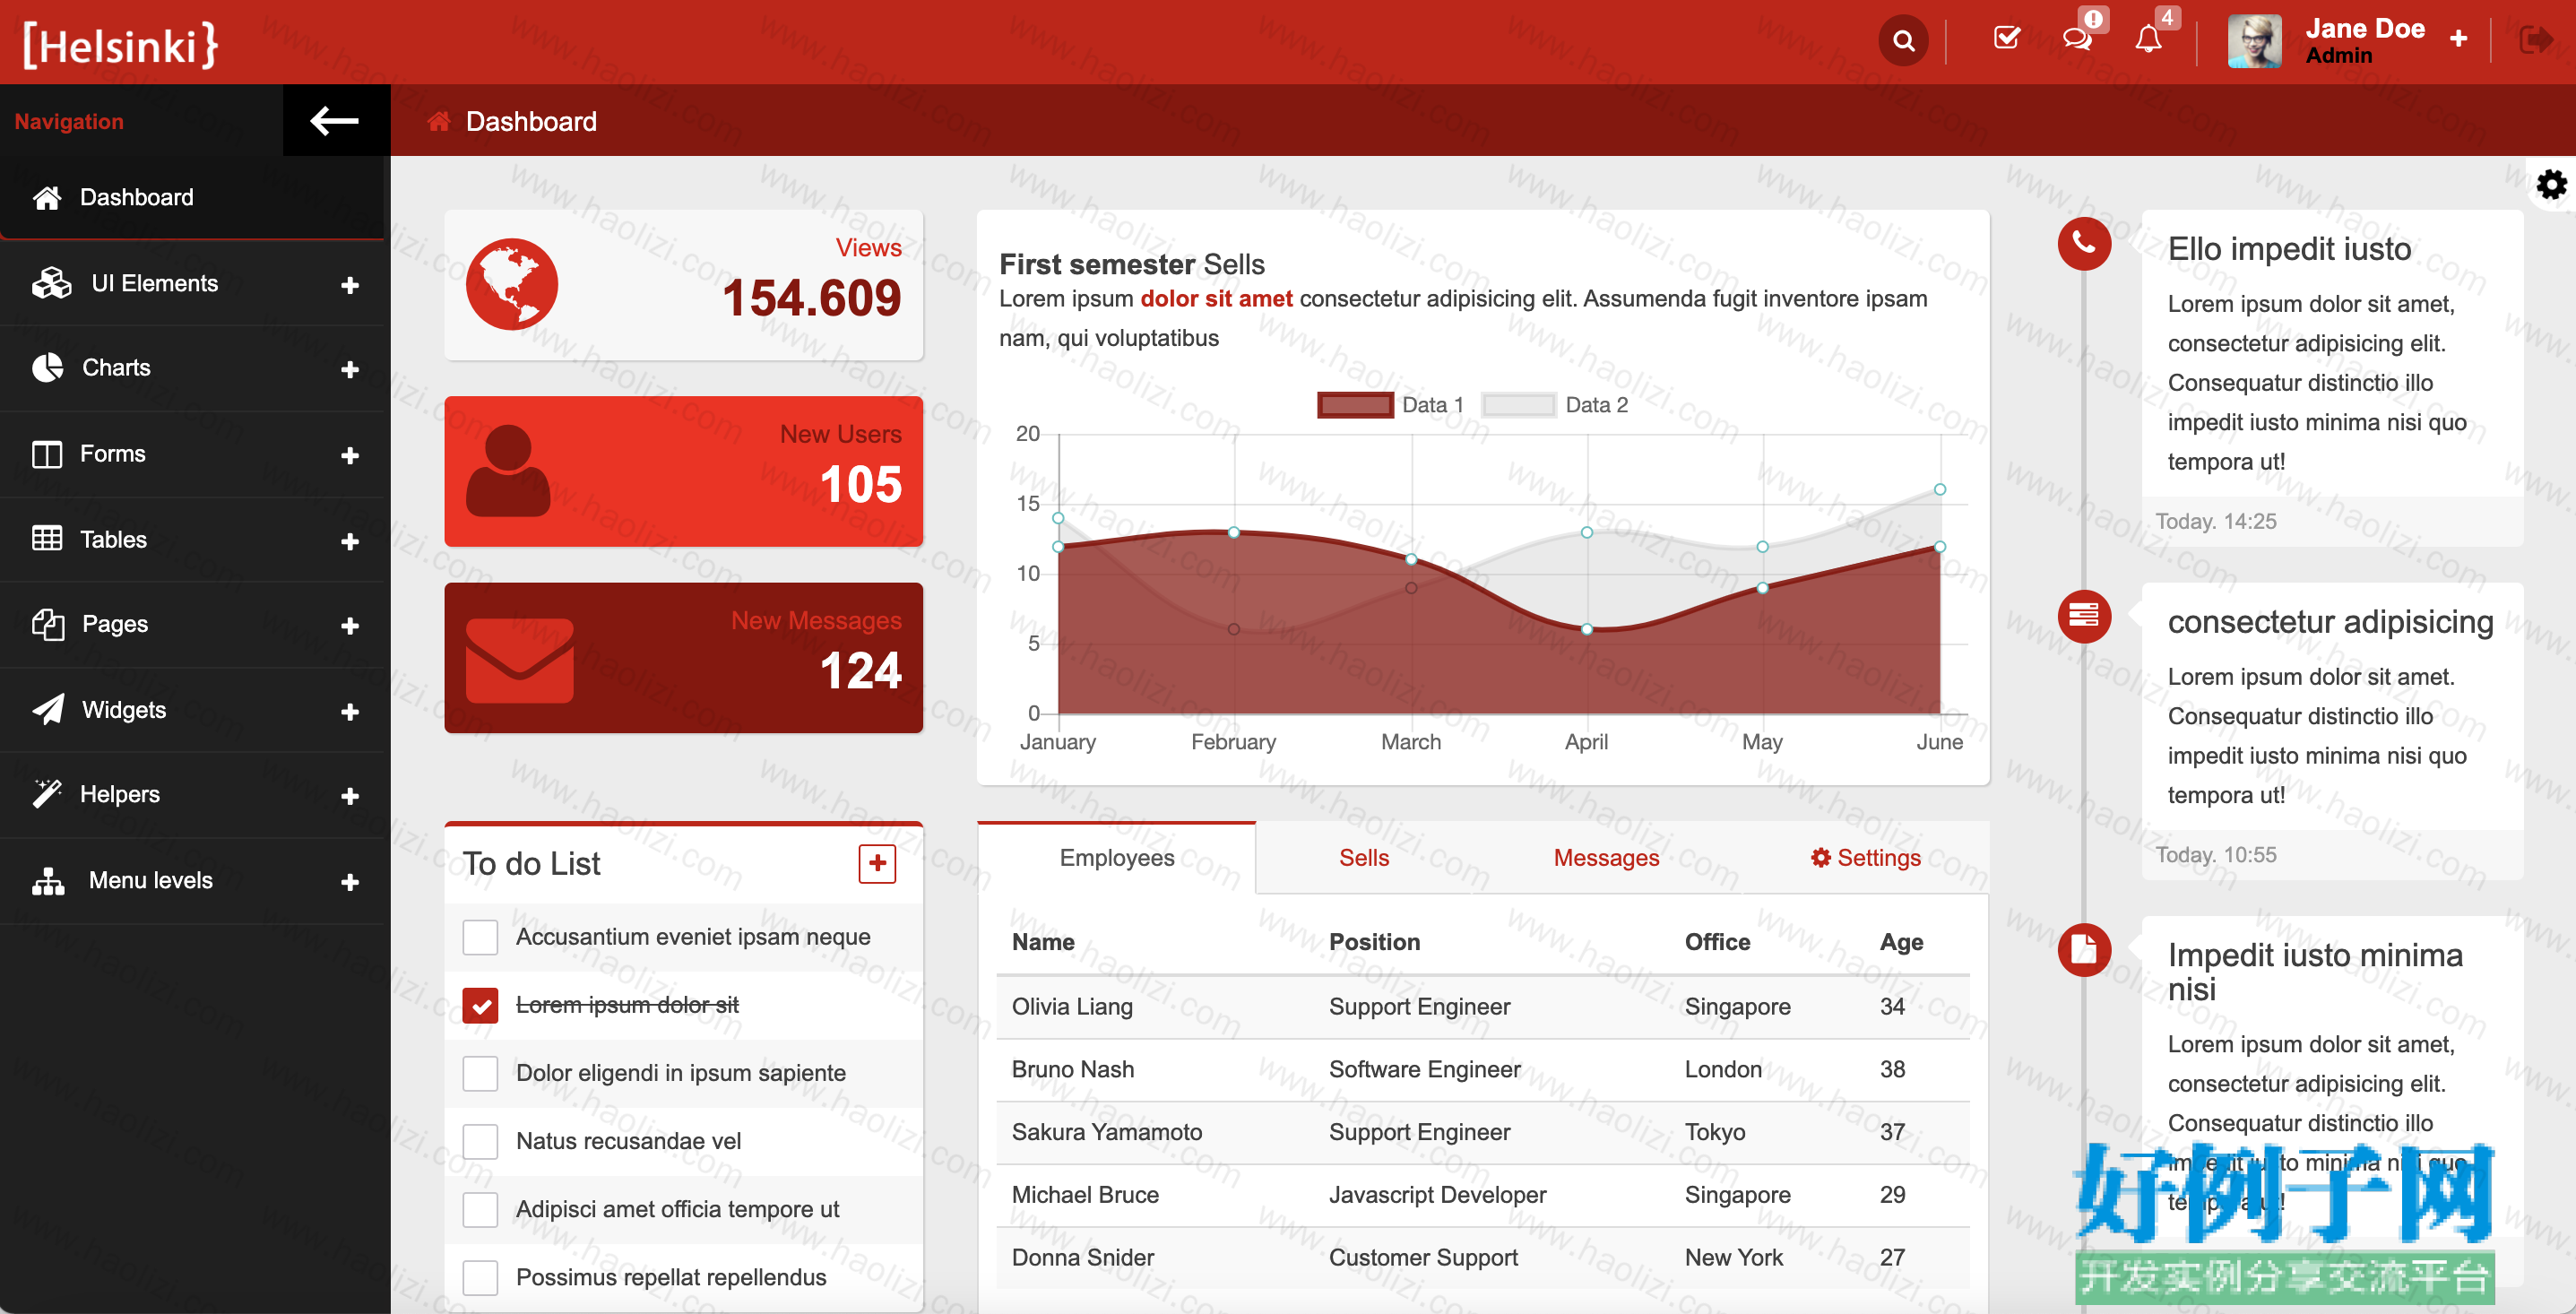
Task: Uncheck Lorem ipsum dolor sit
Action: tap(480, 1005)
